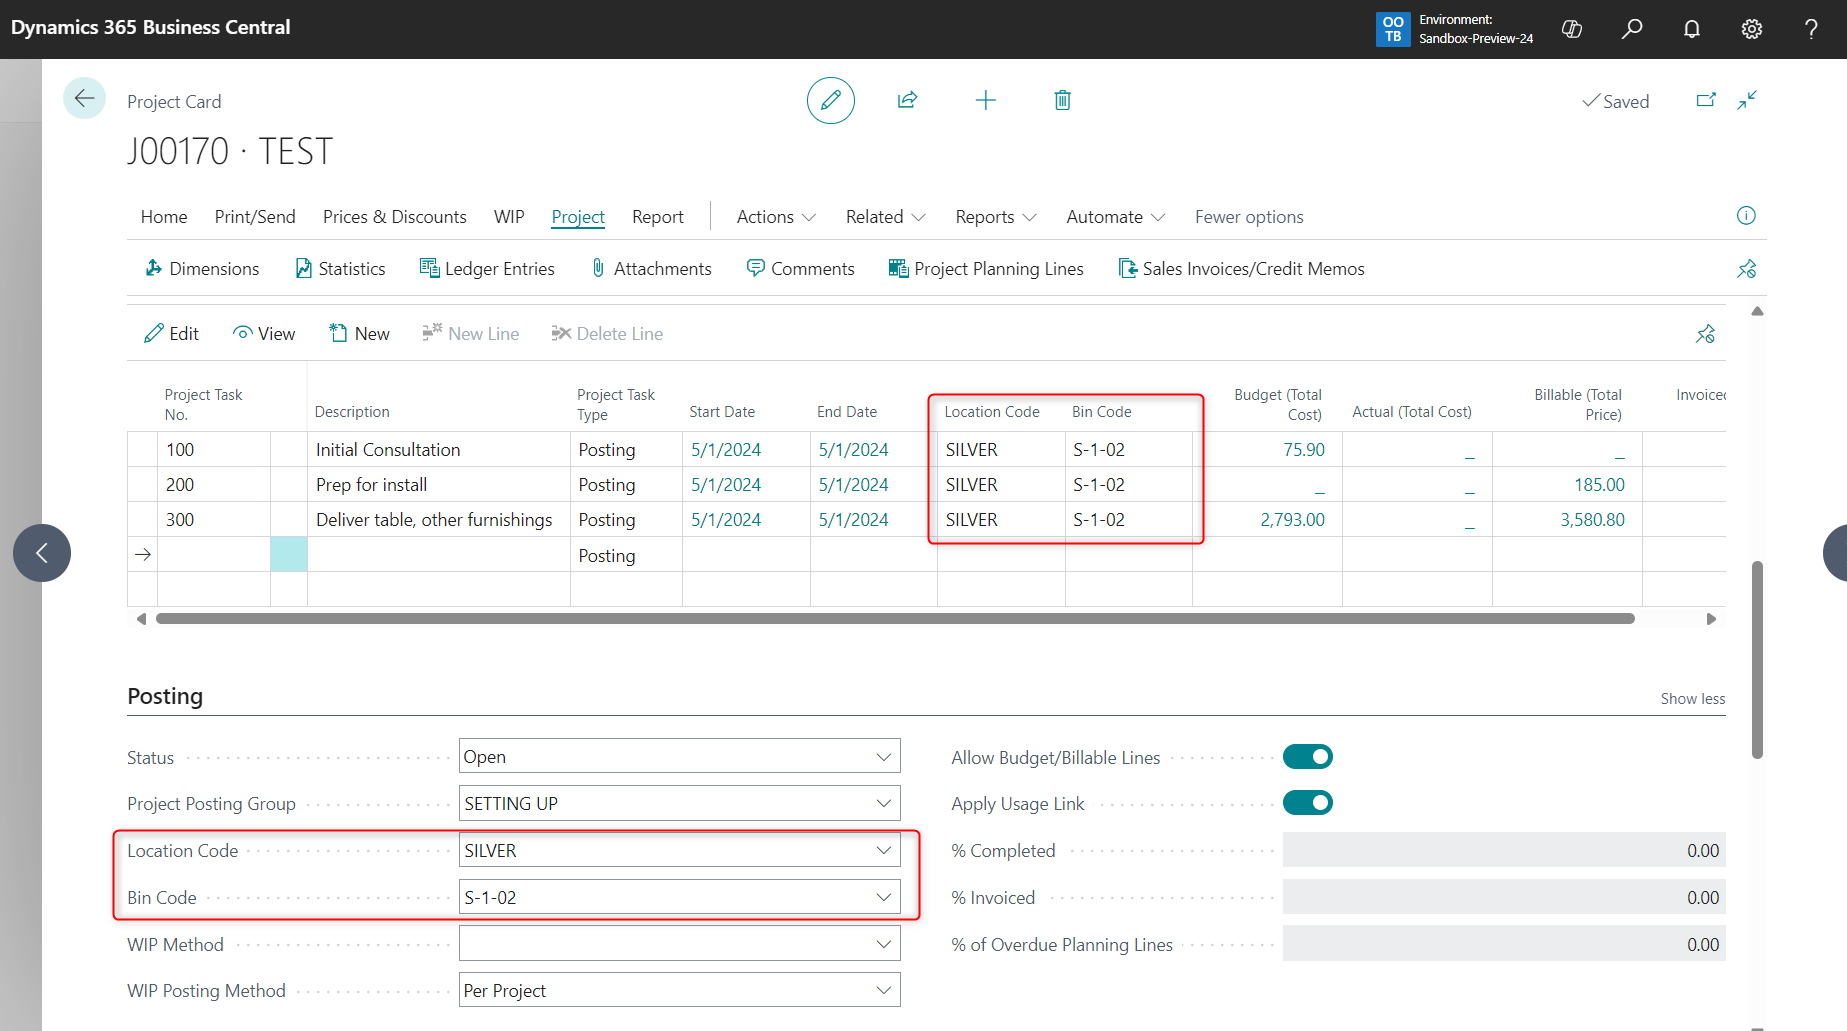Open Copilot icon in top bar
The width and height of the screenshot is (1847, 1031).
tap(1572, 29)
